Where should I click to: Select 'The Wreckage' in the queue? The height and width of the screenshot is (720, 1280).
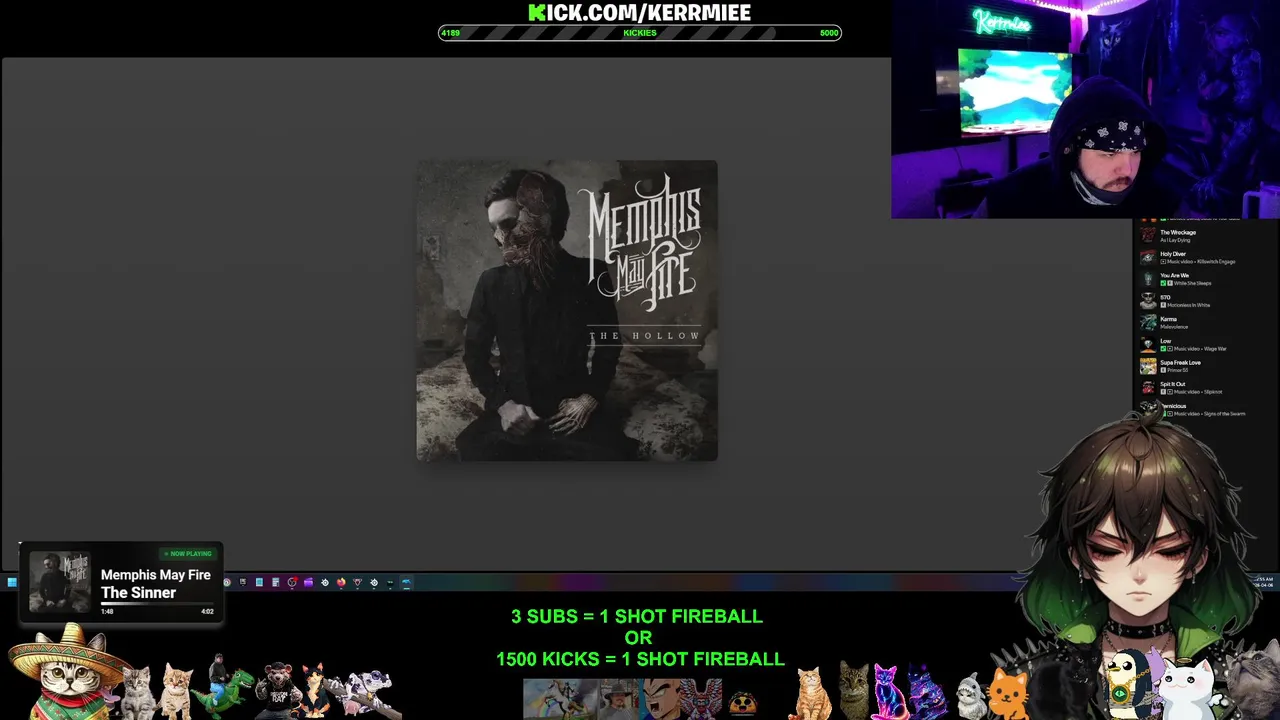pos(1177,232)
